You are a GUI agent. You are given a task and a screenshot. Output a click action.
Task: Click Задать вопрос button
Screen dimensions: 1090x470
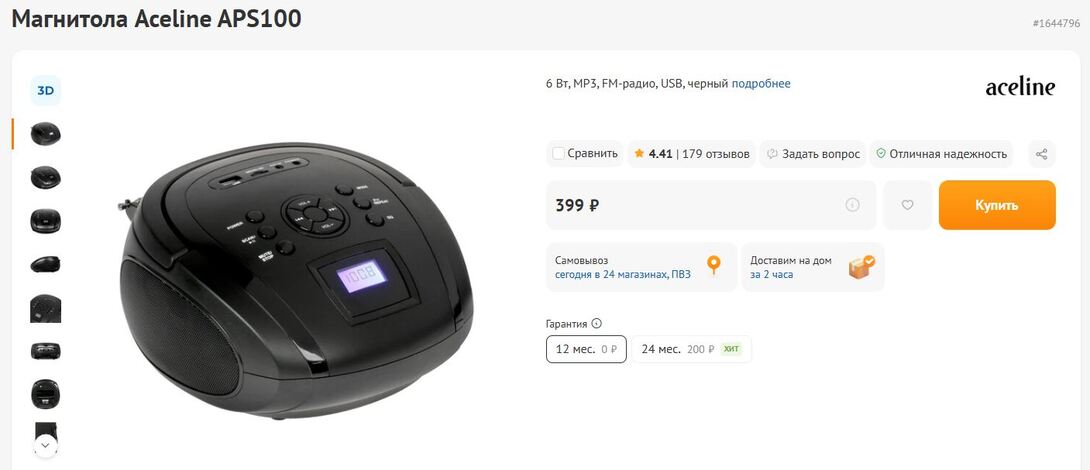(x=813, y=154)
